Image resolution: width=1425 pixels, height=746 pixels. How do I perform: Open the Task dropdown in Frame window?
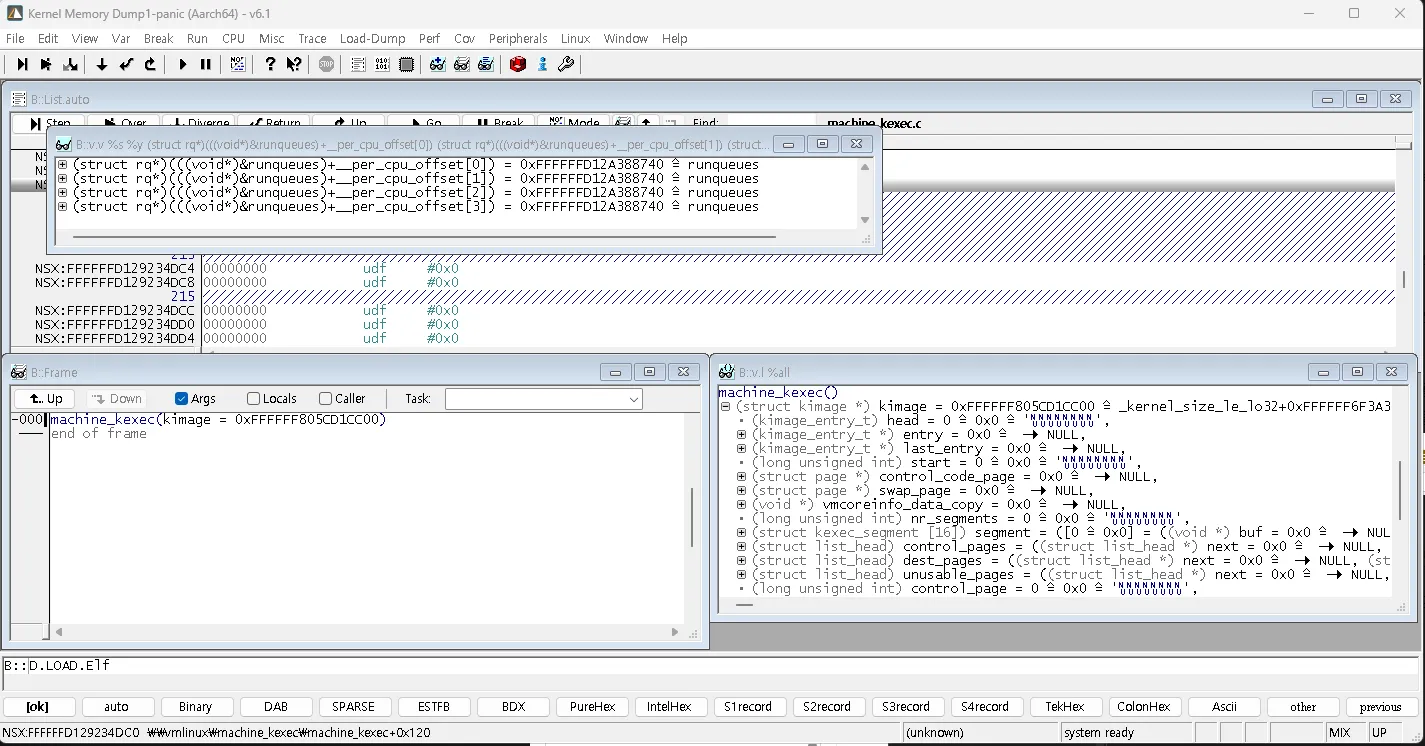543,399
